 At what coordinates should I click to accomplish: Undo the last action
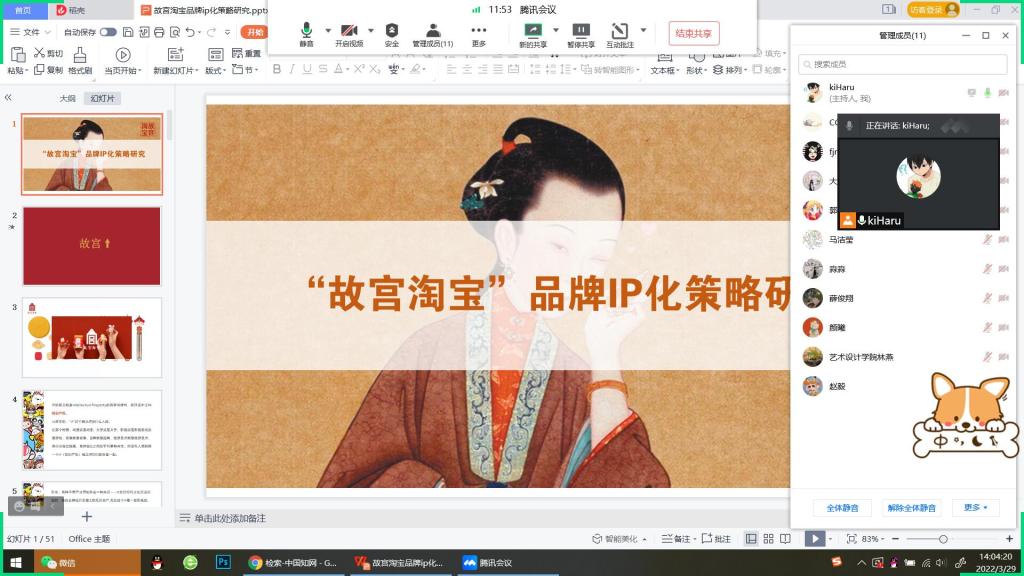click(190, 32)
